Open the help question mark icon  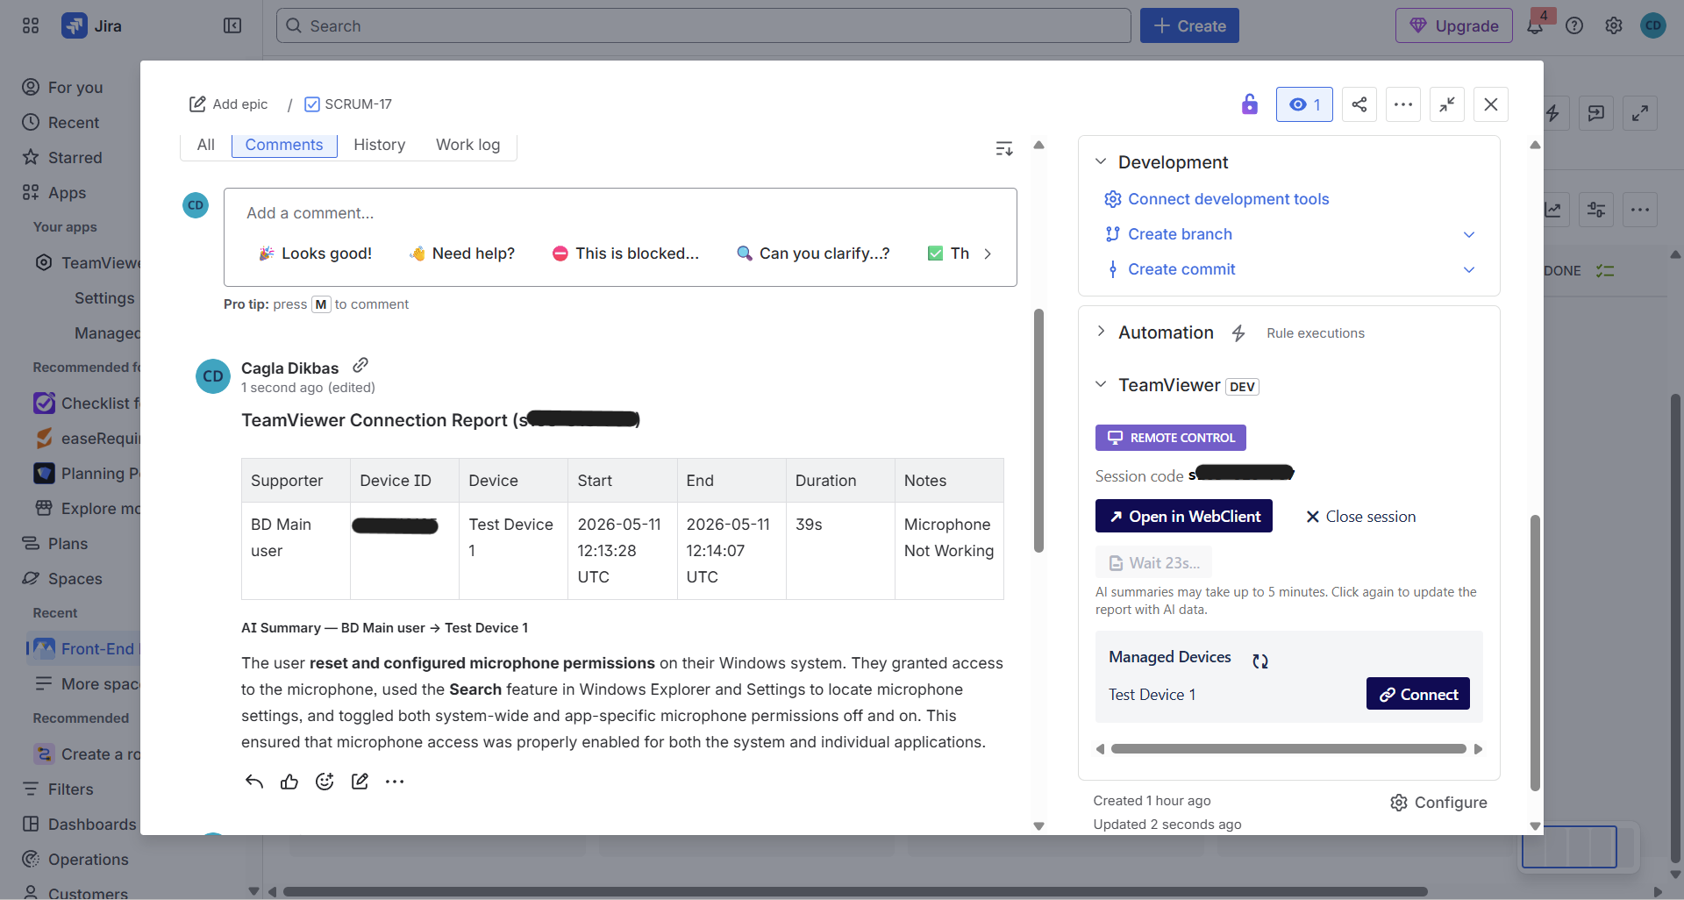click(1574, 26)
